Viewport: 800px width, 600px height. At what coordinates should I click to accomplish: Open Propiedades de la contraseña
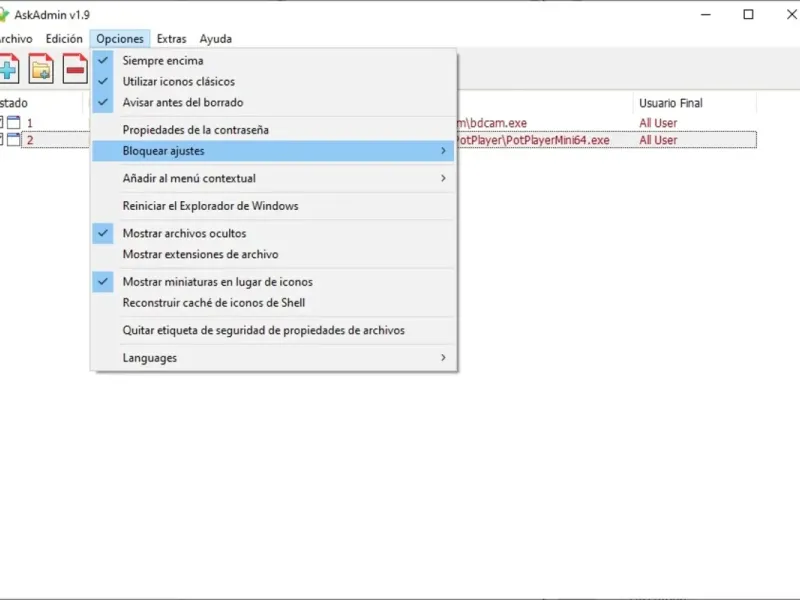coord(273,130)
